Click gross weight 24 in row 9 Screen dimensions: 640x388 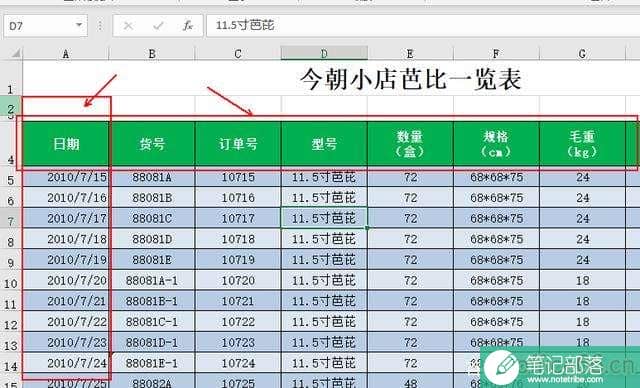point(582,260)
